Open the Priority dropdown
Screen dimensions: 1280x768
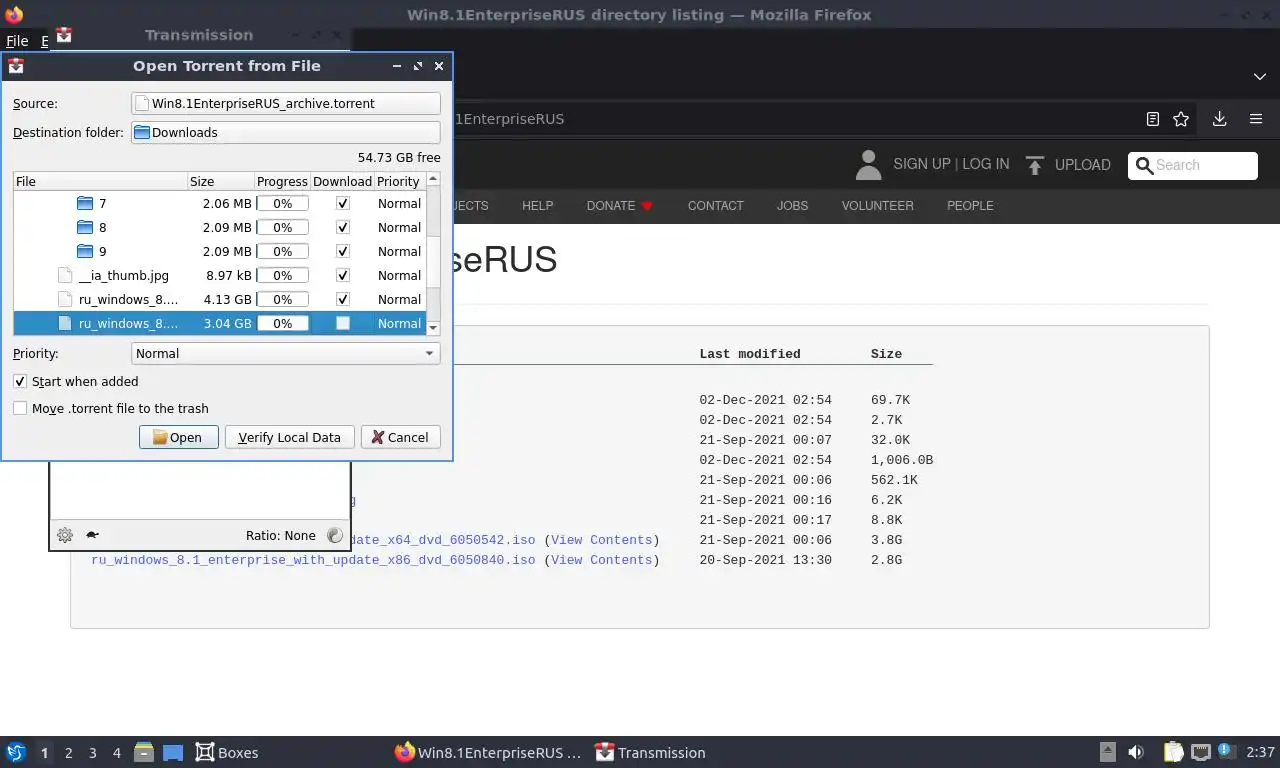286,353
